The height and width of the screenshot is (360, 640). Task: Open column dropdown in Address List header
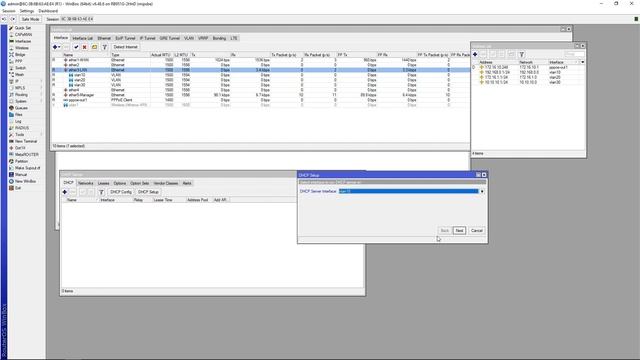[x=582, y=62]
